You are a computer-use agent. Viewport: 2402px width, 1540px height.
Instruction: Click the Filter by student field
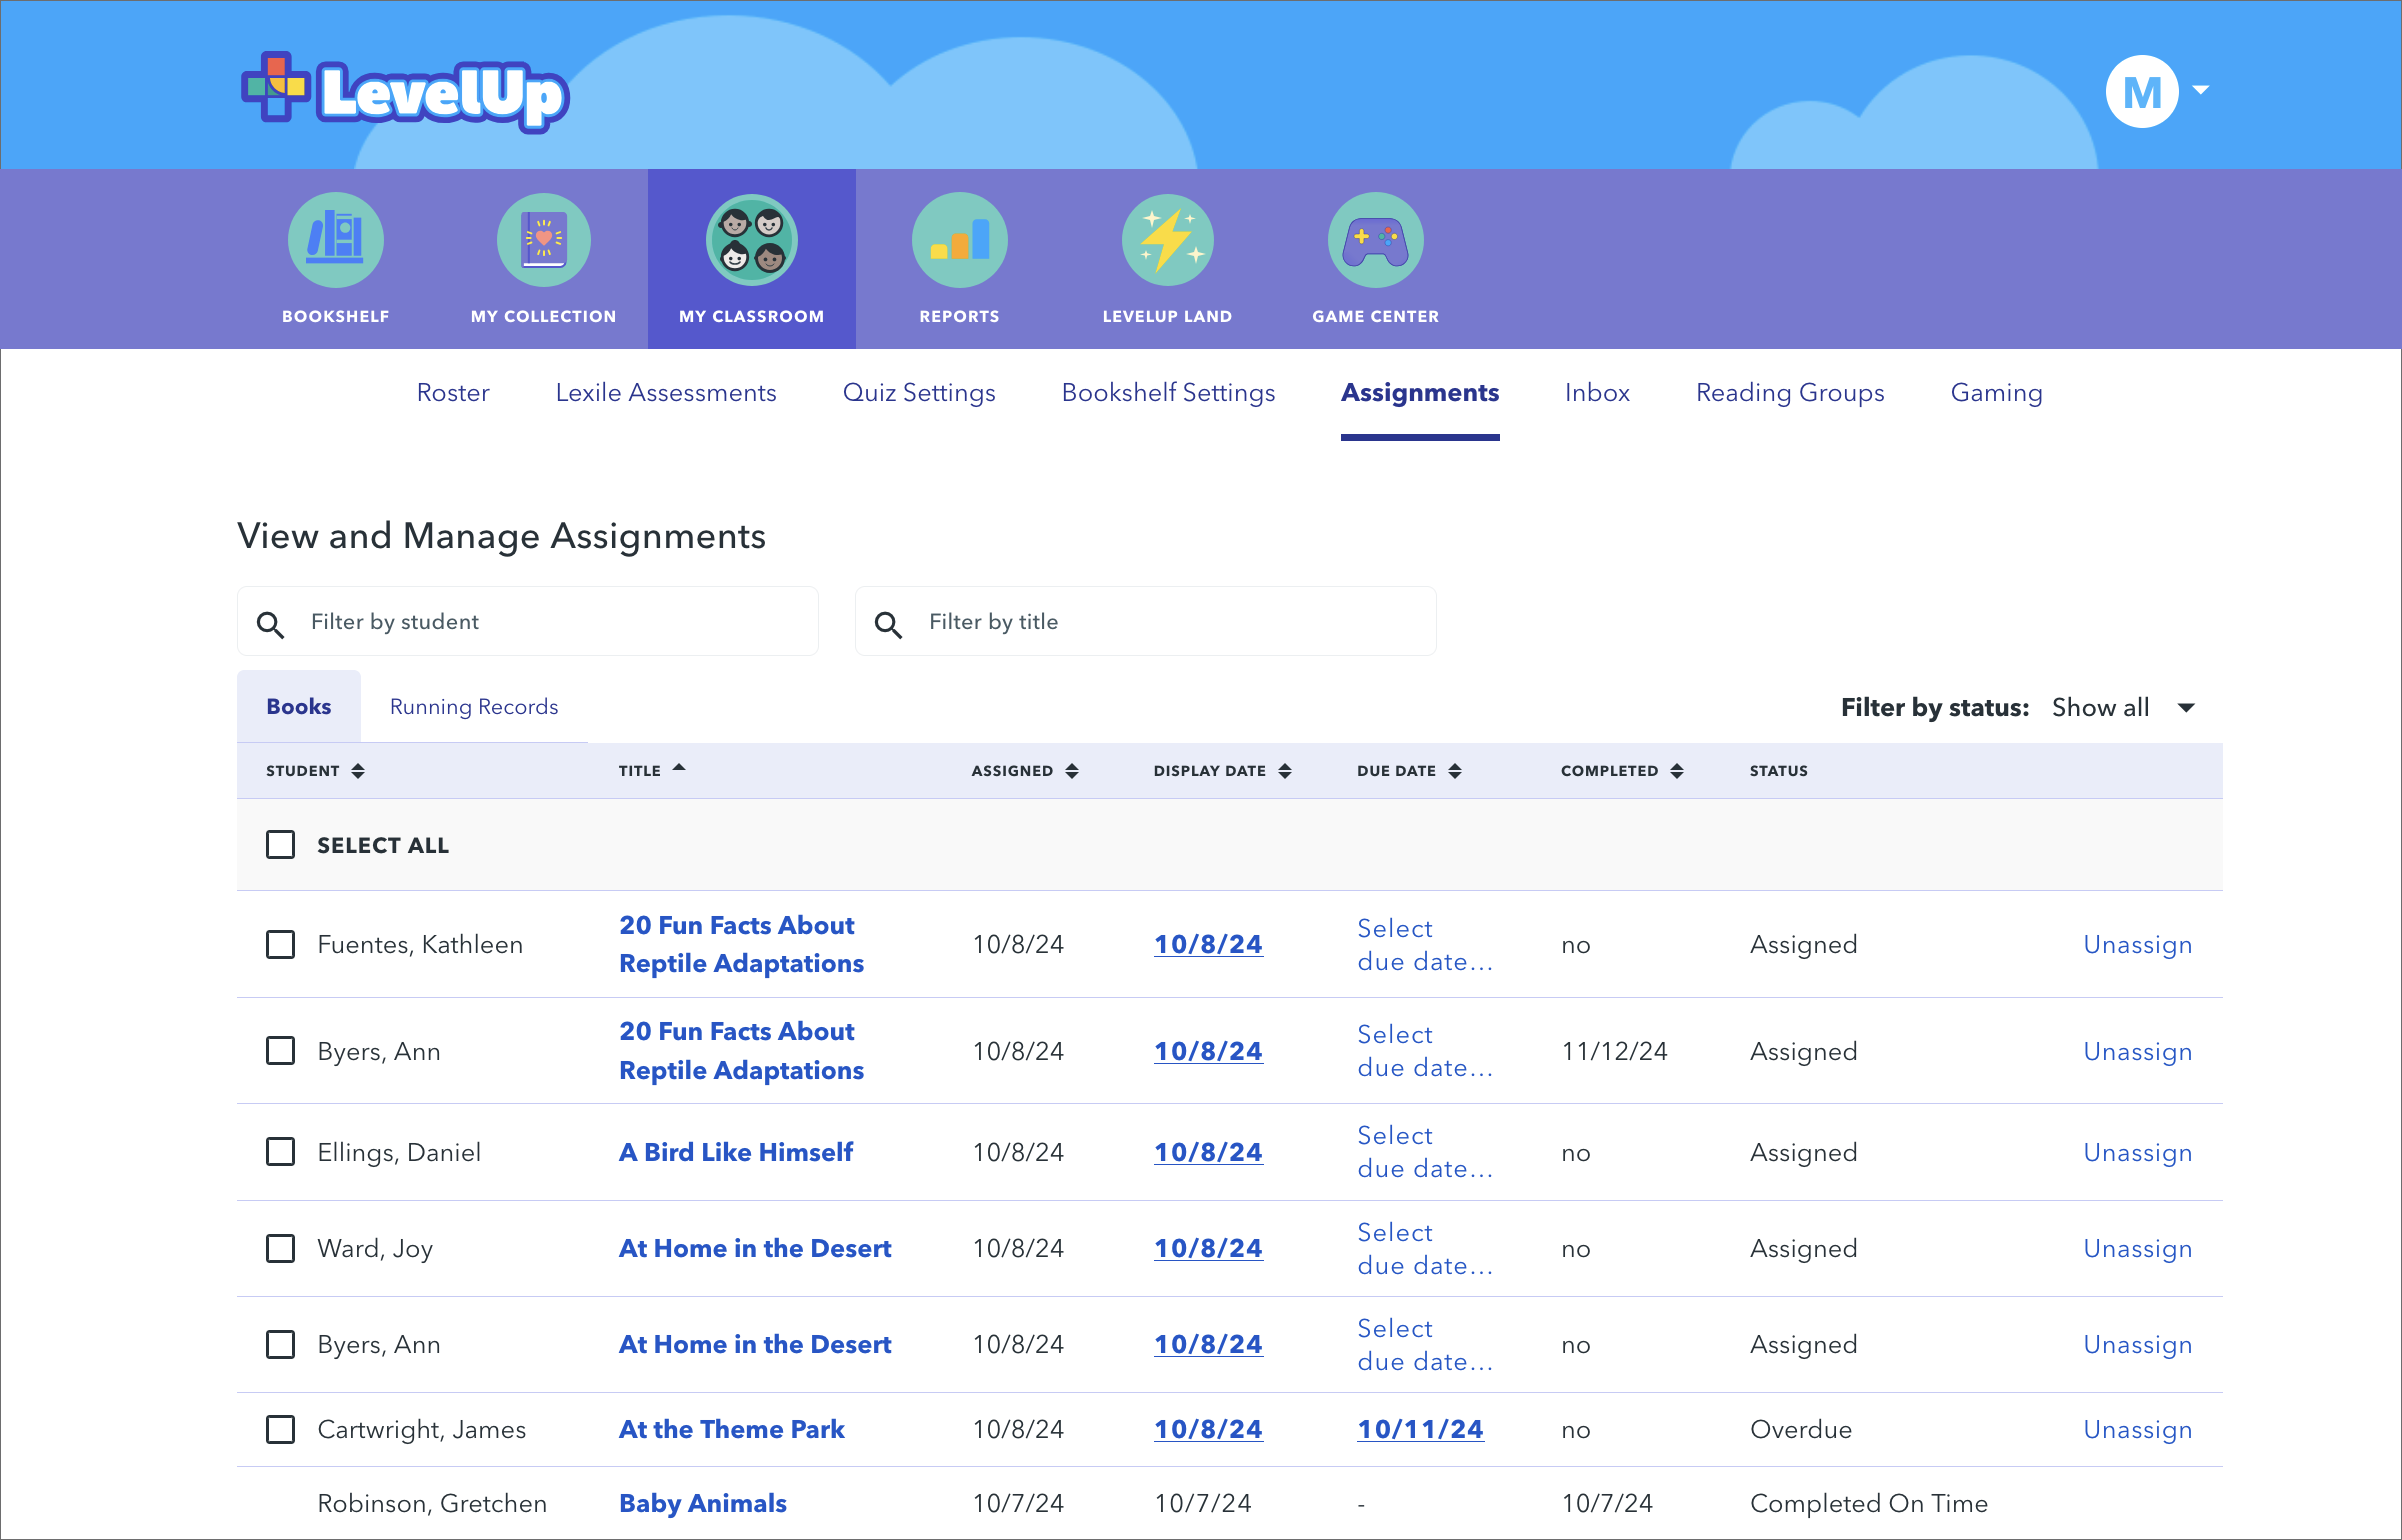point(540,622)
